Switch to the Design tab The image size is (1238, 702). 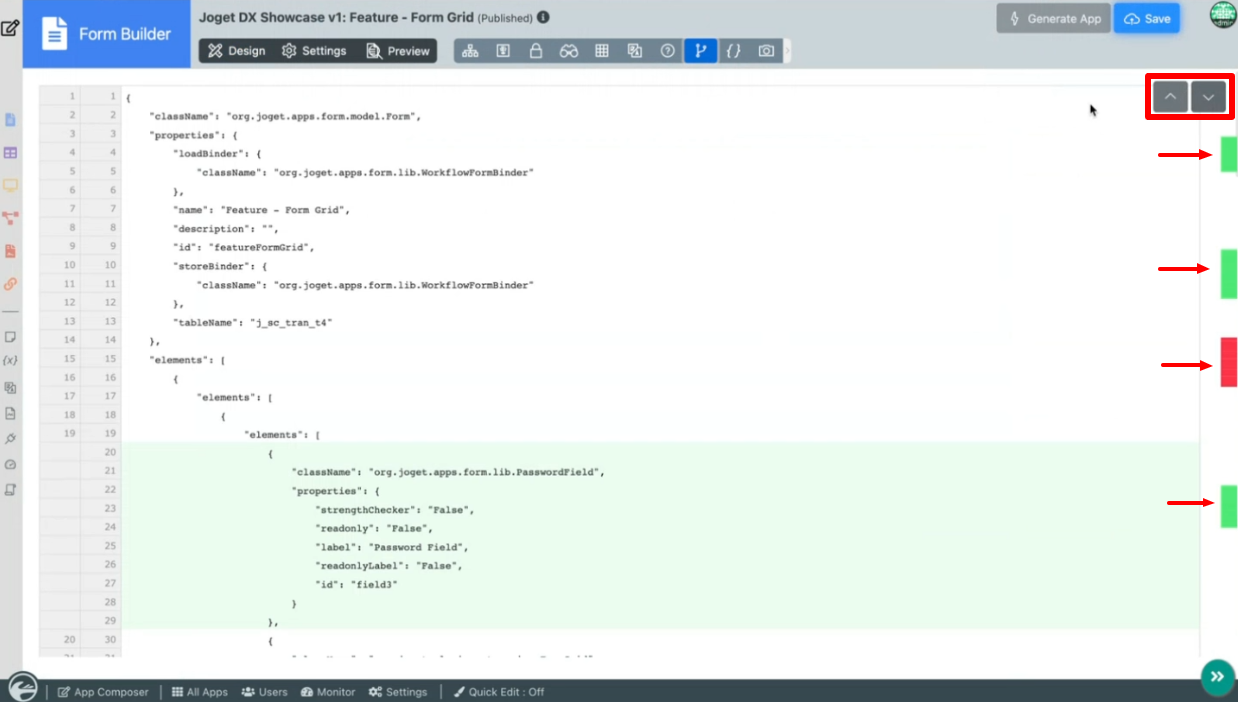pos(237,51)
